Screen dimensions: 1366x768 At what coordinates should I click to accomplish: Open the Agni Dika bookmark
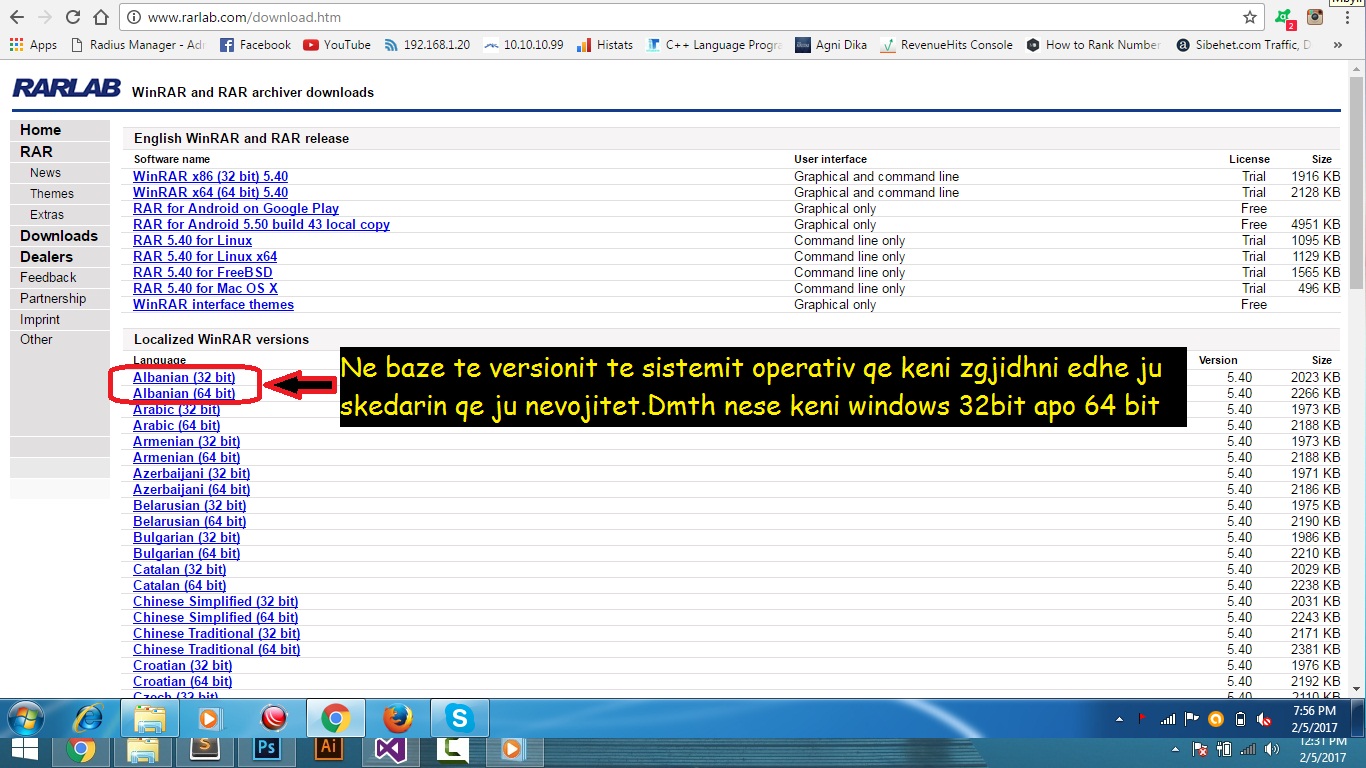point(831,45)
